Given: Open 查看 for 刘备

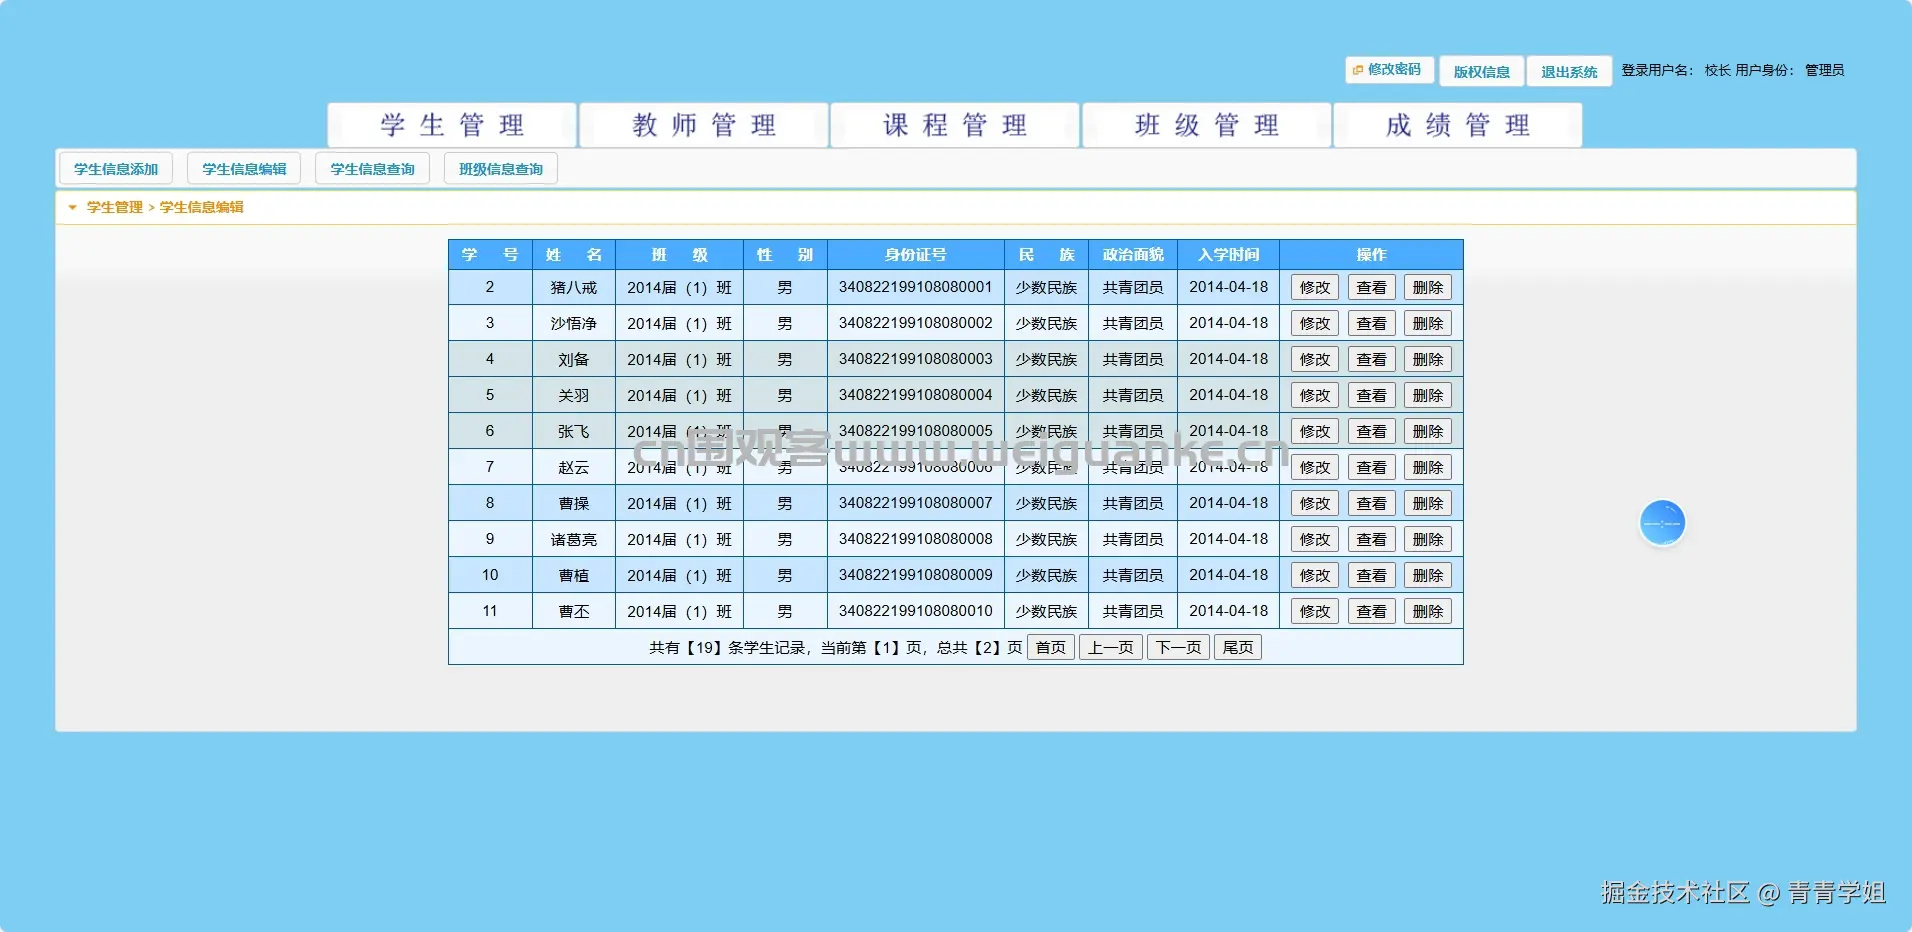Looking at the screenshot, I should [1371, 360].
